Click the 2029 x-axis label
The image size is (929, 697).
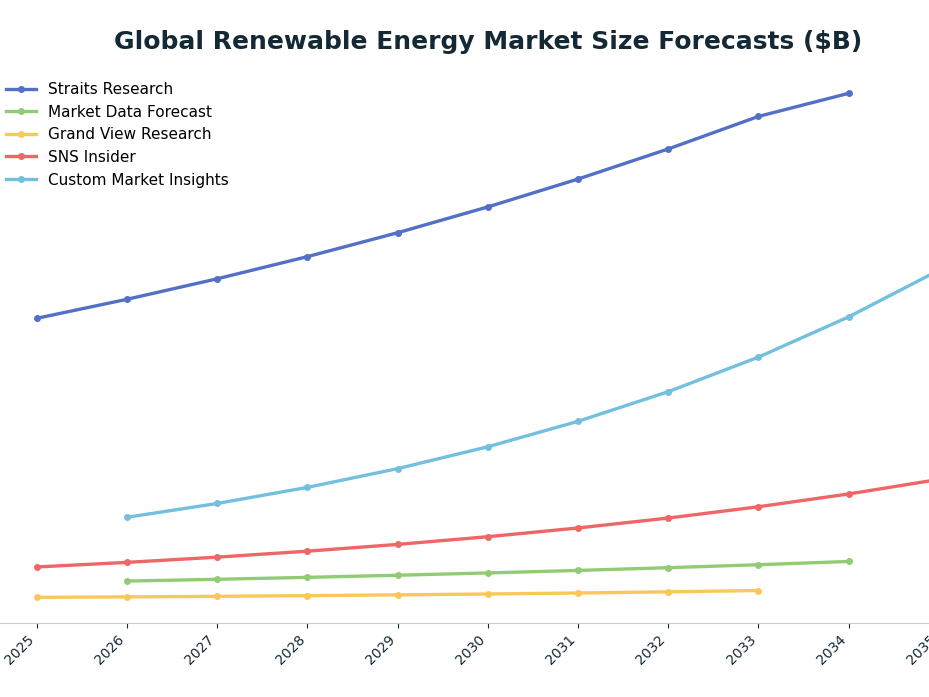[x=379, y=650]
